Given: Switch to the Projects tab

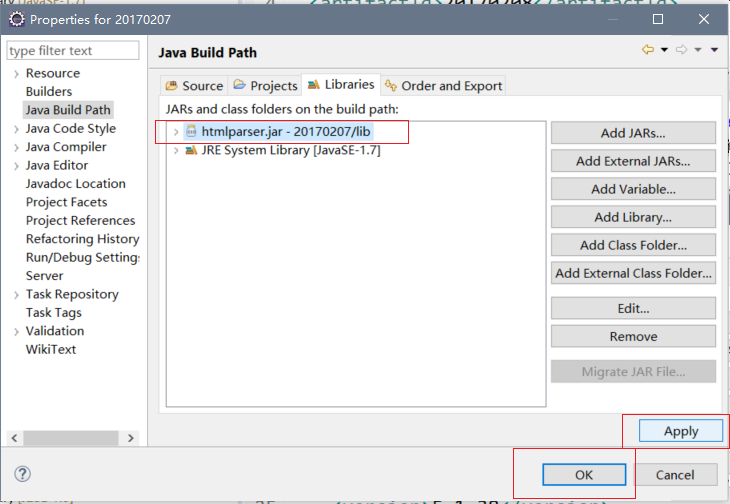Looking at the screenshot, I should pos(265,86).
